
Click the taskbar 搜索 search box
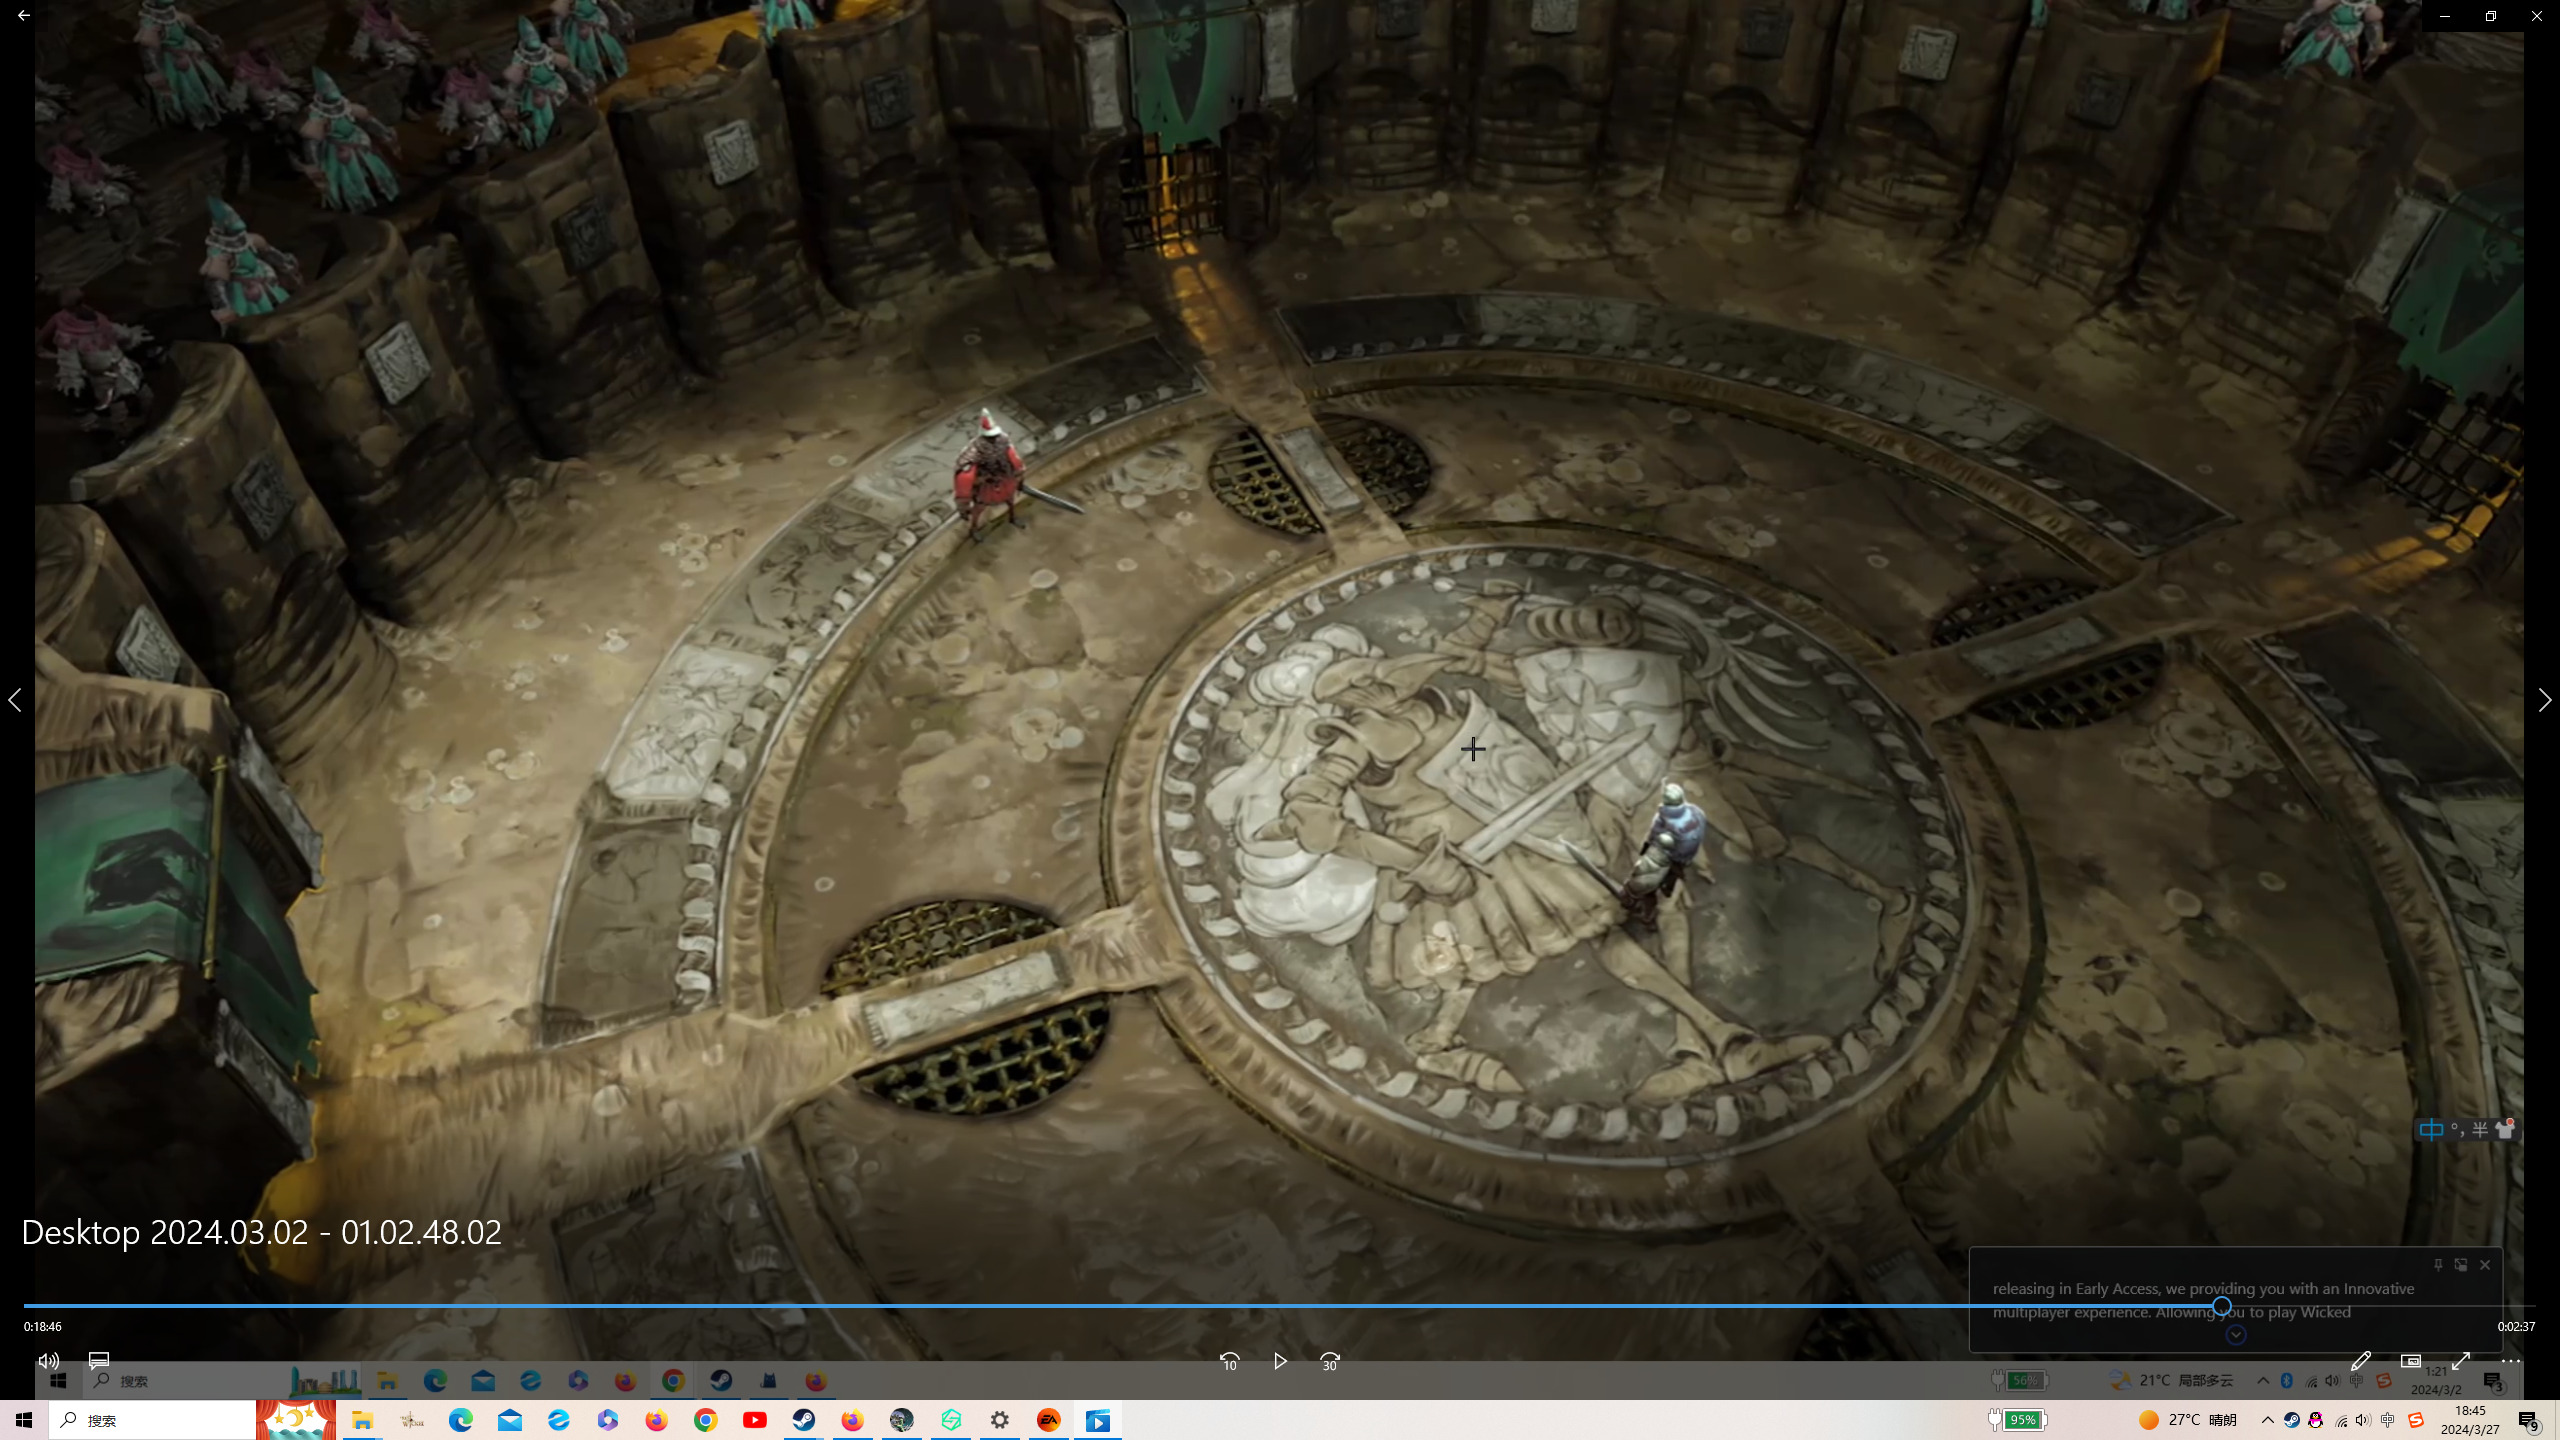(x=152, y=1420)
